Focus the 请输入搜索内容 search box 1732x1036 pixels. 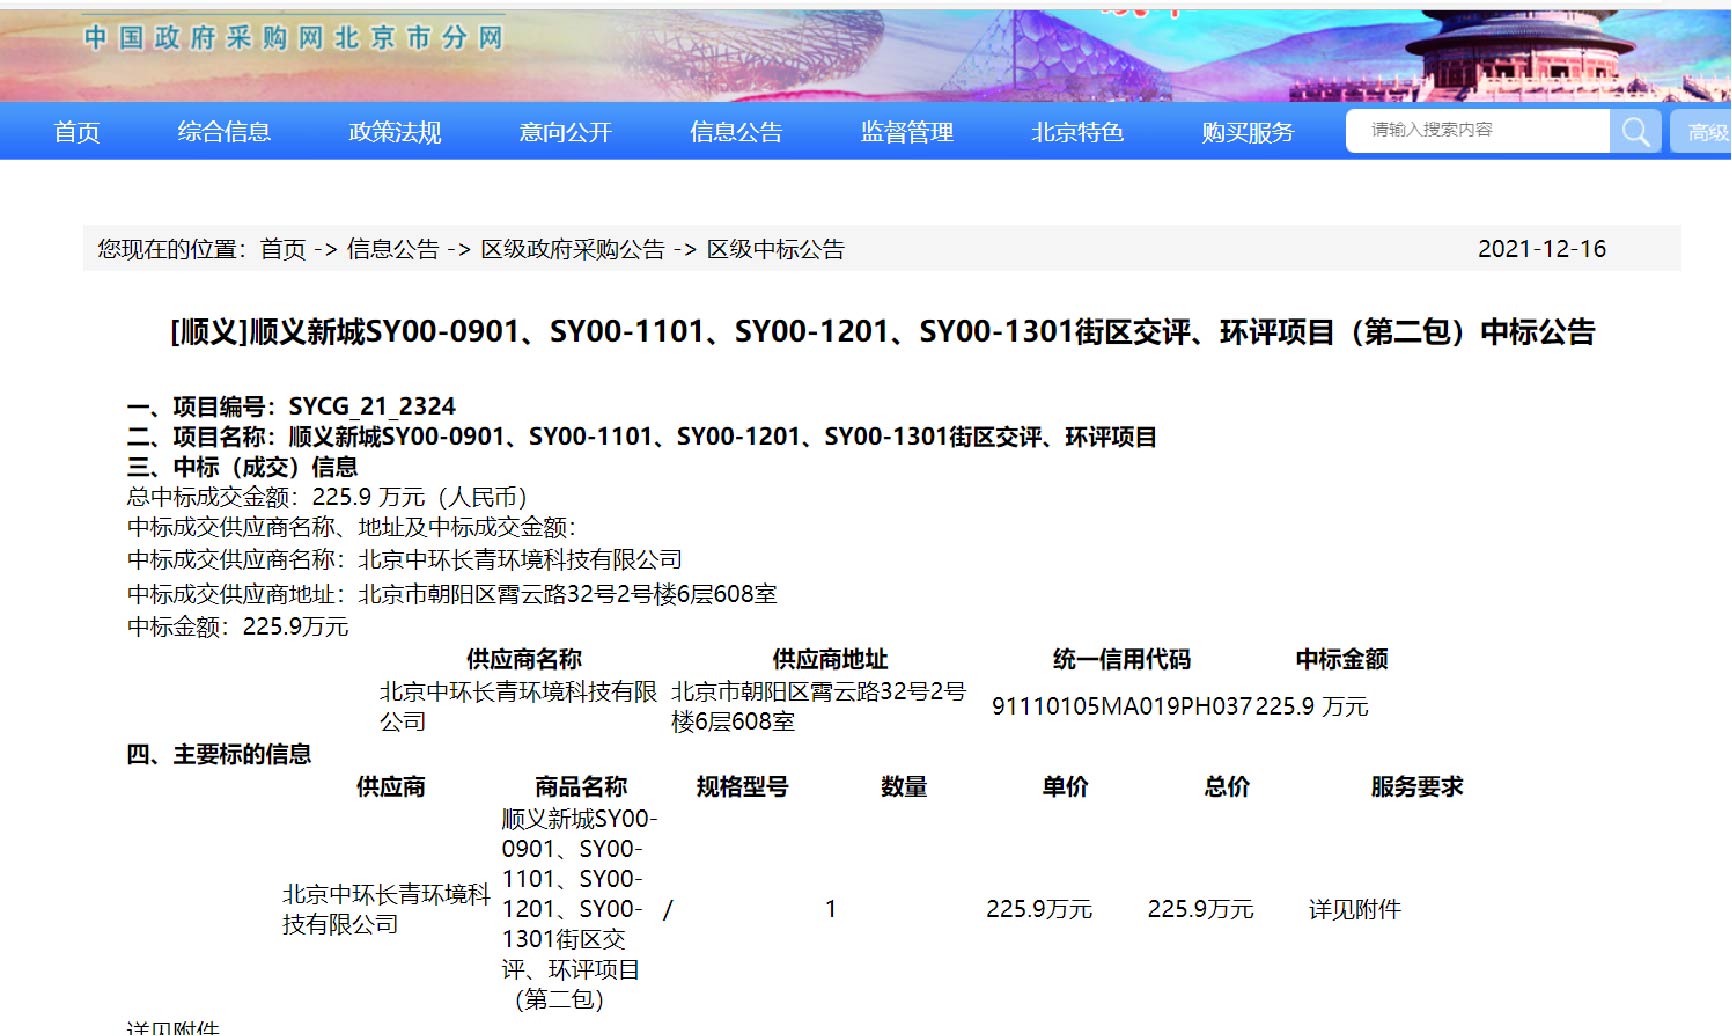1477,131
